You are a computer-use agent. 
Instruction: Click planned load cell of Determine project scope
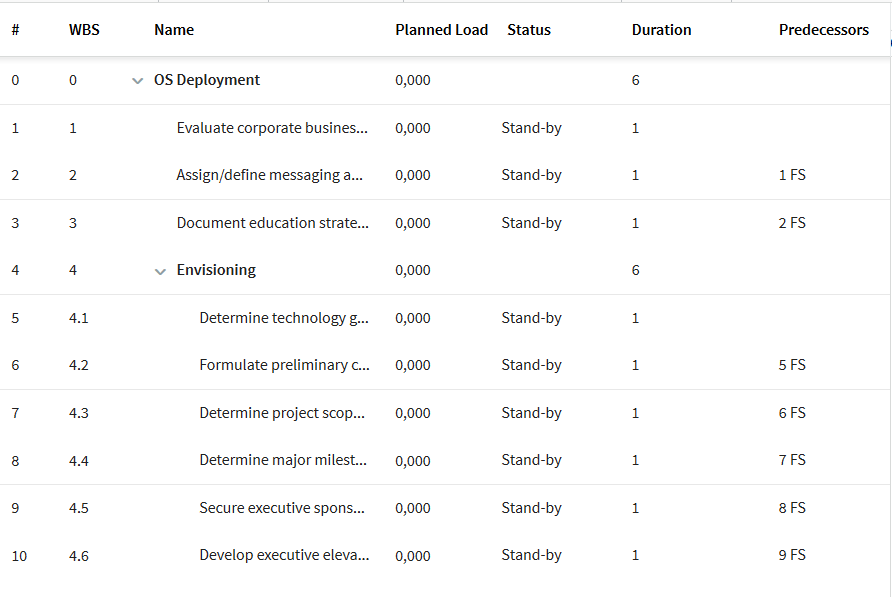coord(413,413)
